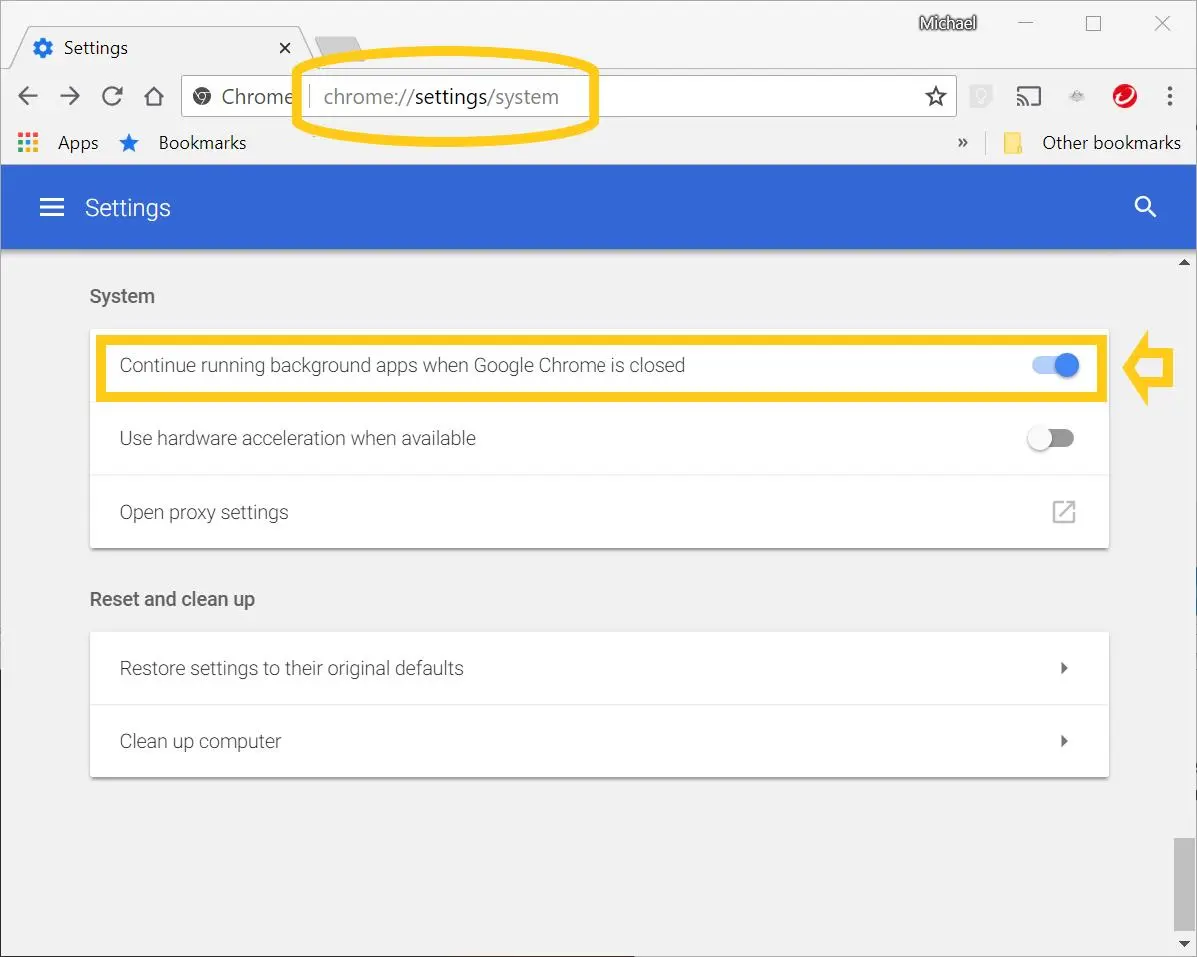This screenshot has height=957, width=1197.
Task: Search settings with the magnifier icon
Action: (x=1145, y=207)
